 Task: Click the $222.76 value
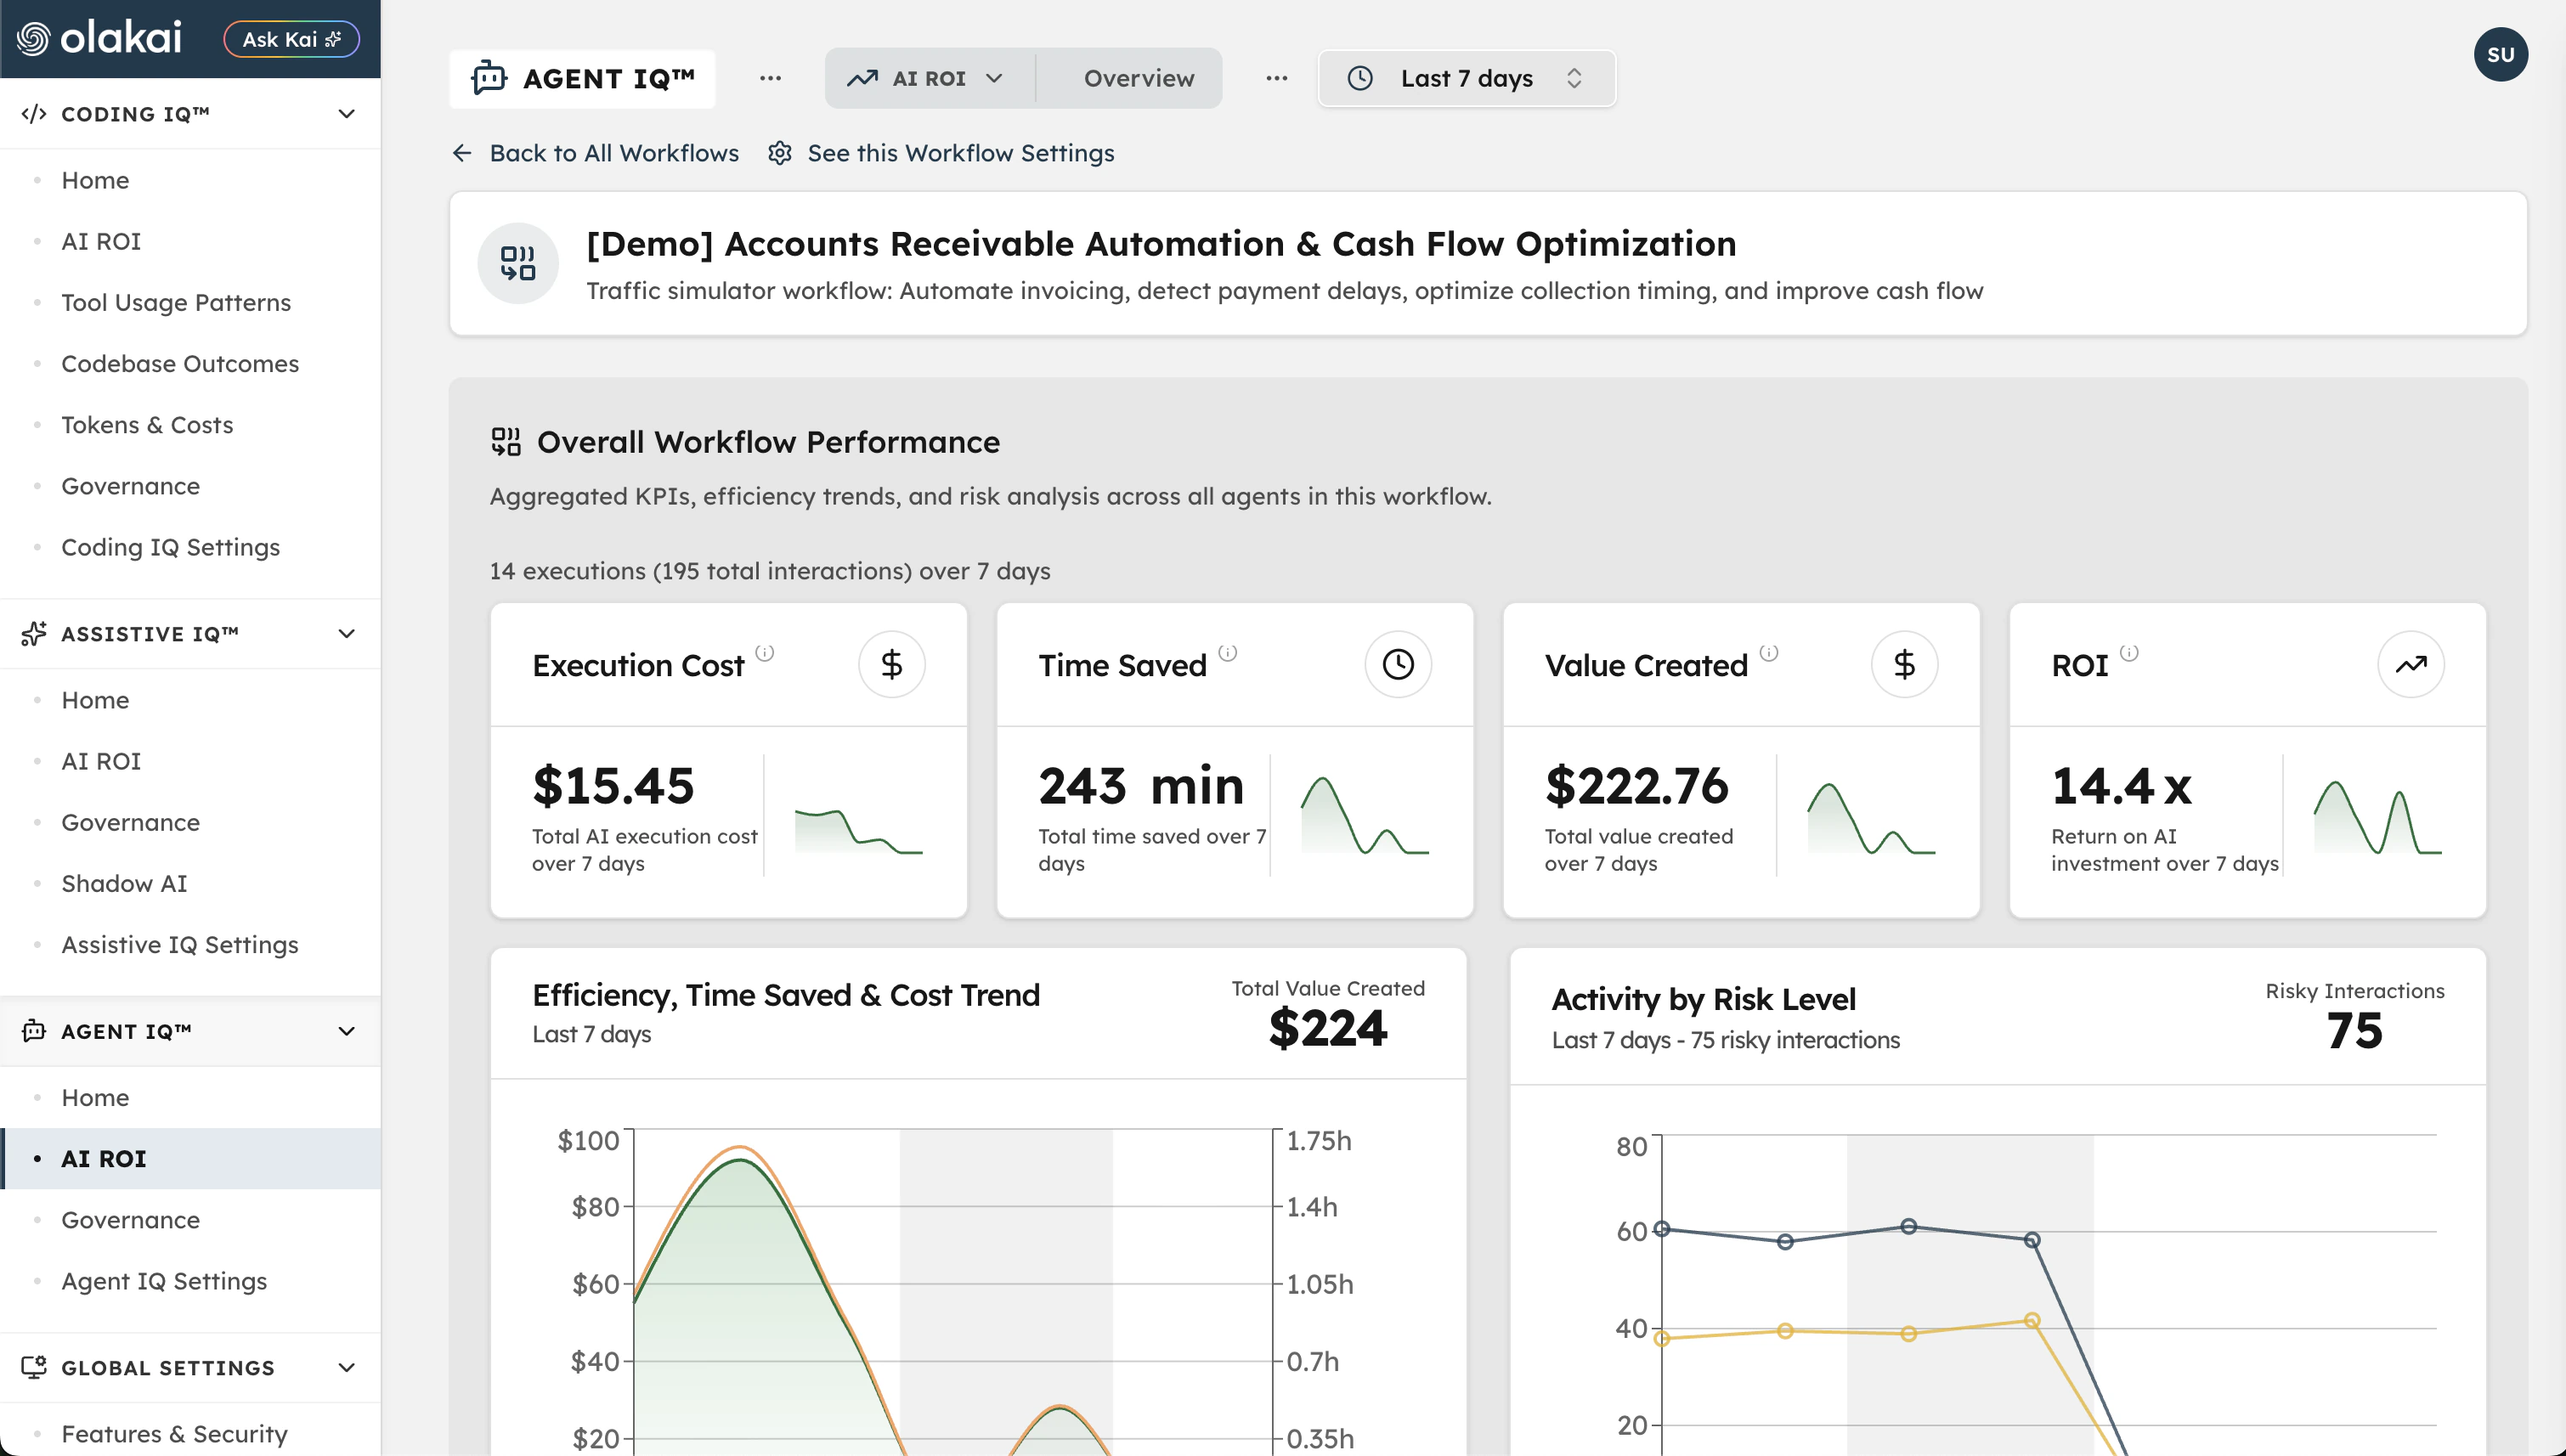(1636, 786)
